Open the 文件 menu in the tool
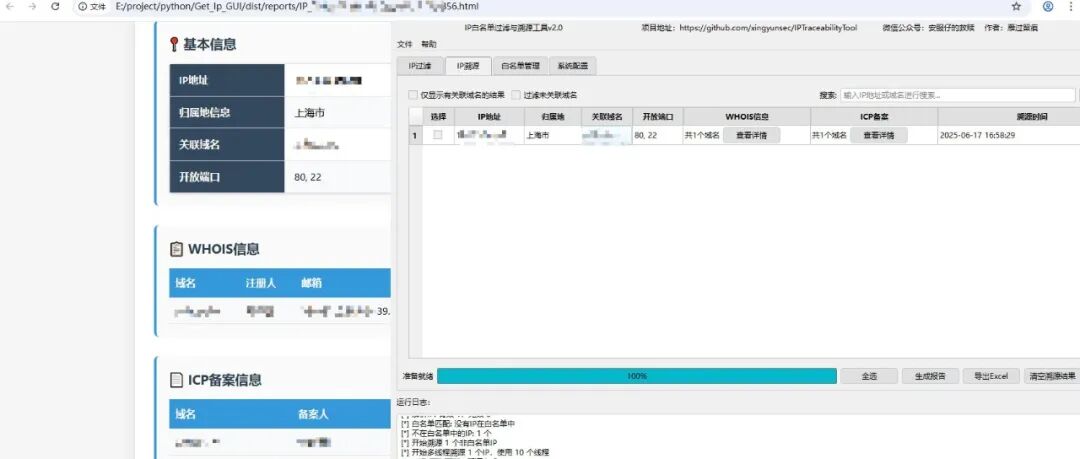The height and width of the screenshot is (459, 1080). [405, 44]
